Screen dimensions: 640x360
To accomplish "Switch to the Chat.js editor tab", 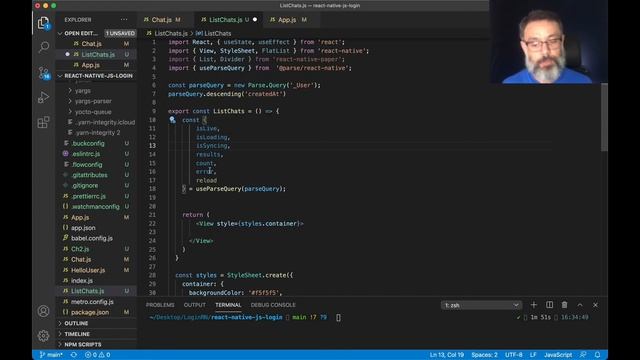I will [162, 20].
